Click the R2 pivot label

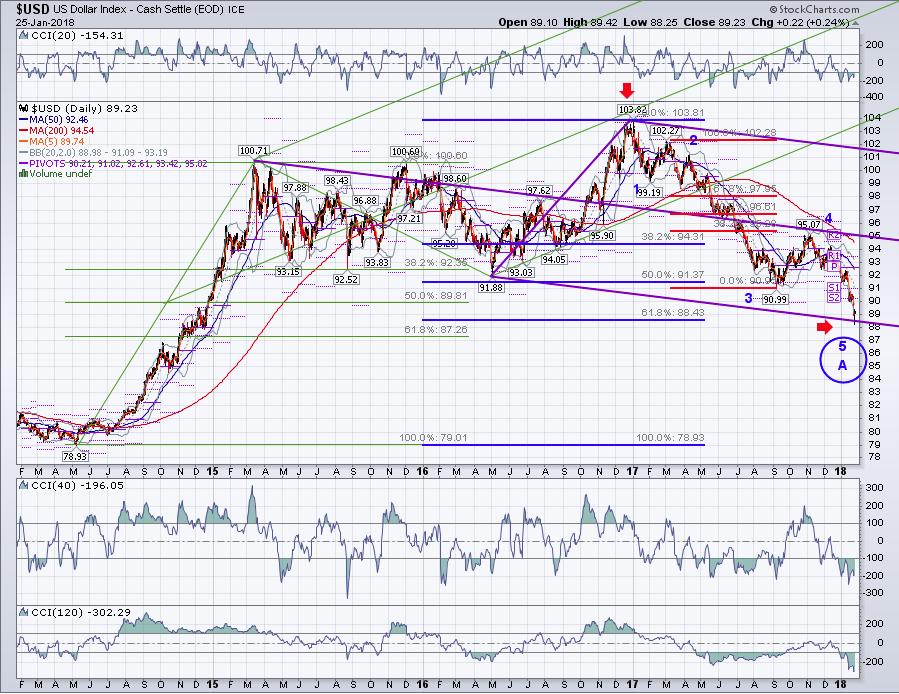coord(834,235)
